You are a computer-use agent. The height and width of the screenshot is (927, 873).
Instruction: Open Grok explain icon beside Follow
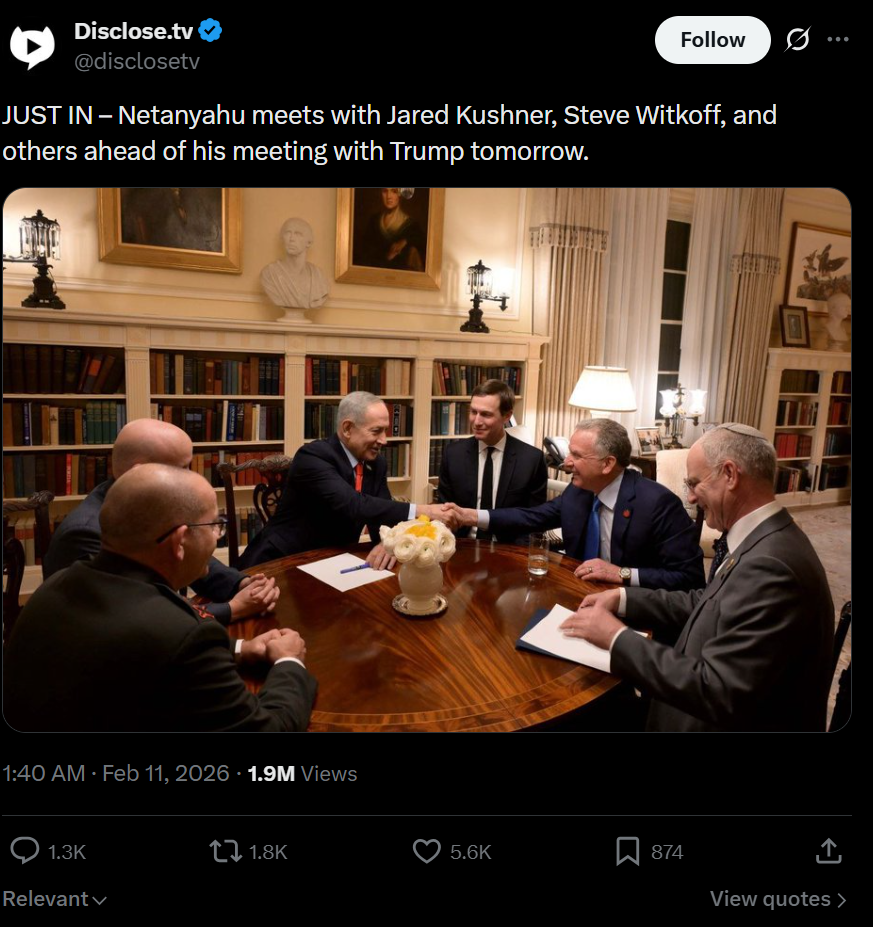(x=797, y=40)
